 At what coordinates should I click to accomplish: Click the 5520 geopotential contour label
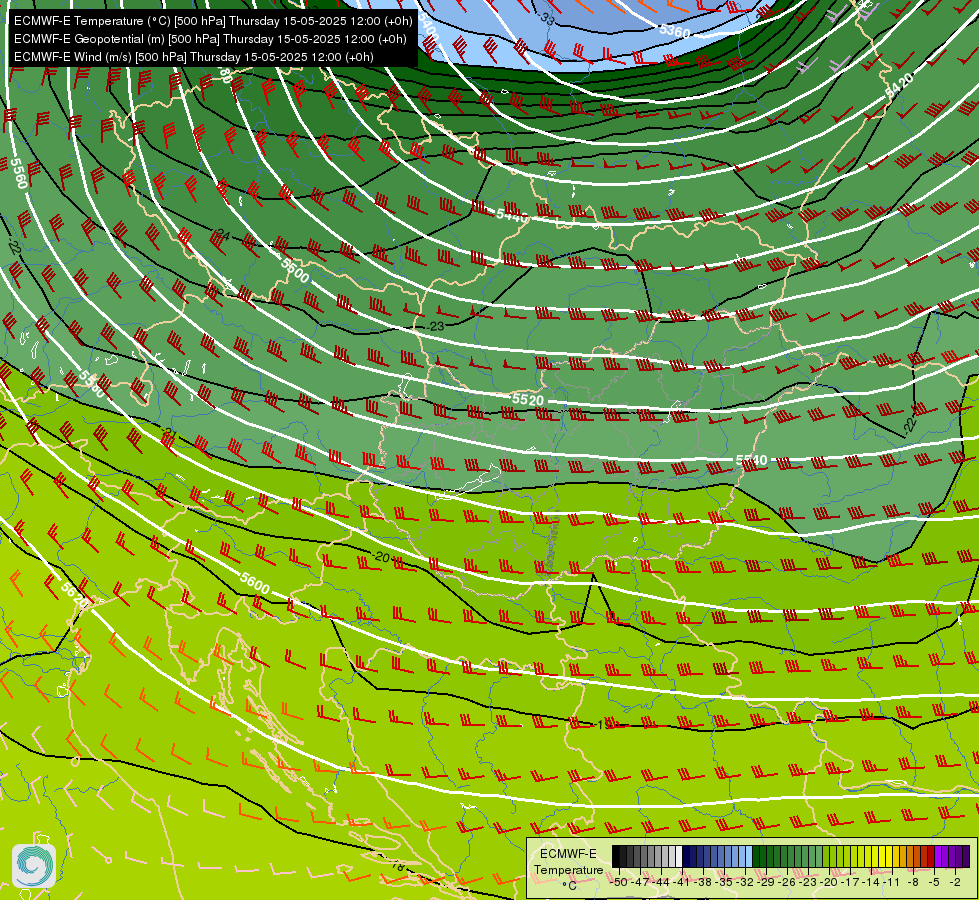coord(528,399)
